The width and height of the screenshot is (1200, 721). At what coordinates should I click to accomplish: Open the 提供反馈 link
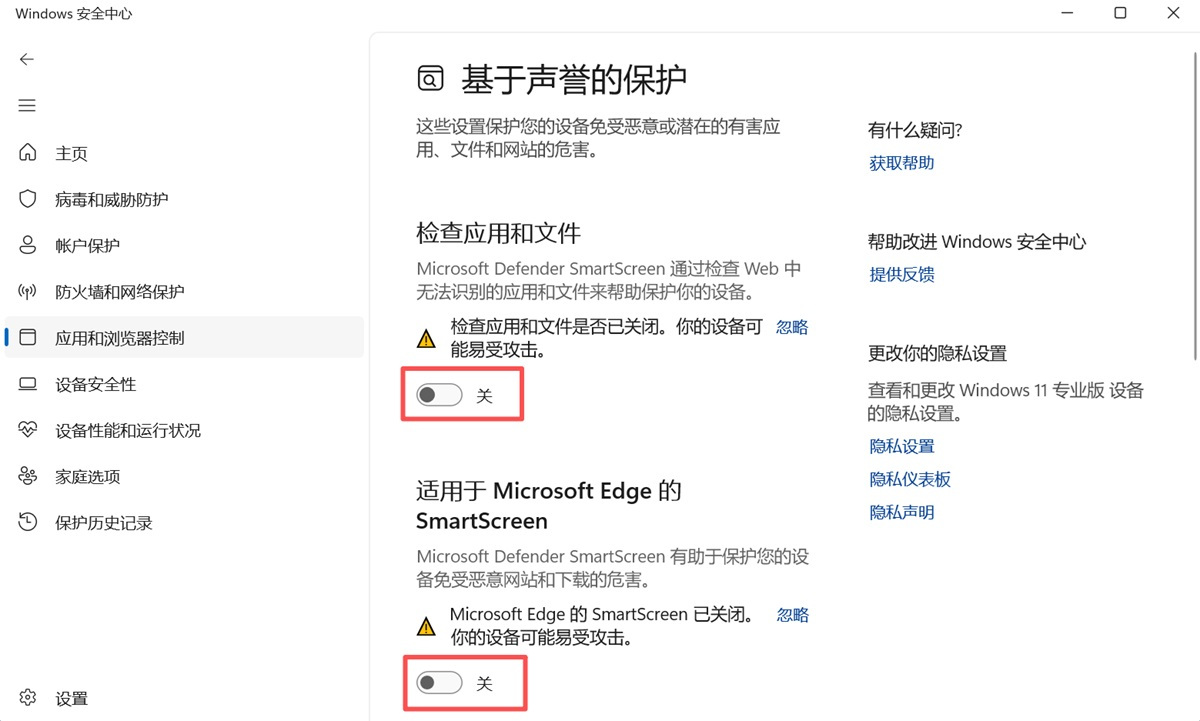[901, 274]
